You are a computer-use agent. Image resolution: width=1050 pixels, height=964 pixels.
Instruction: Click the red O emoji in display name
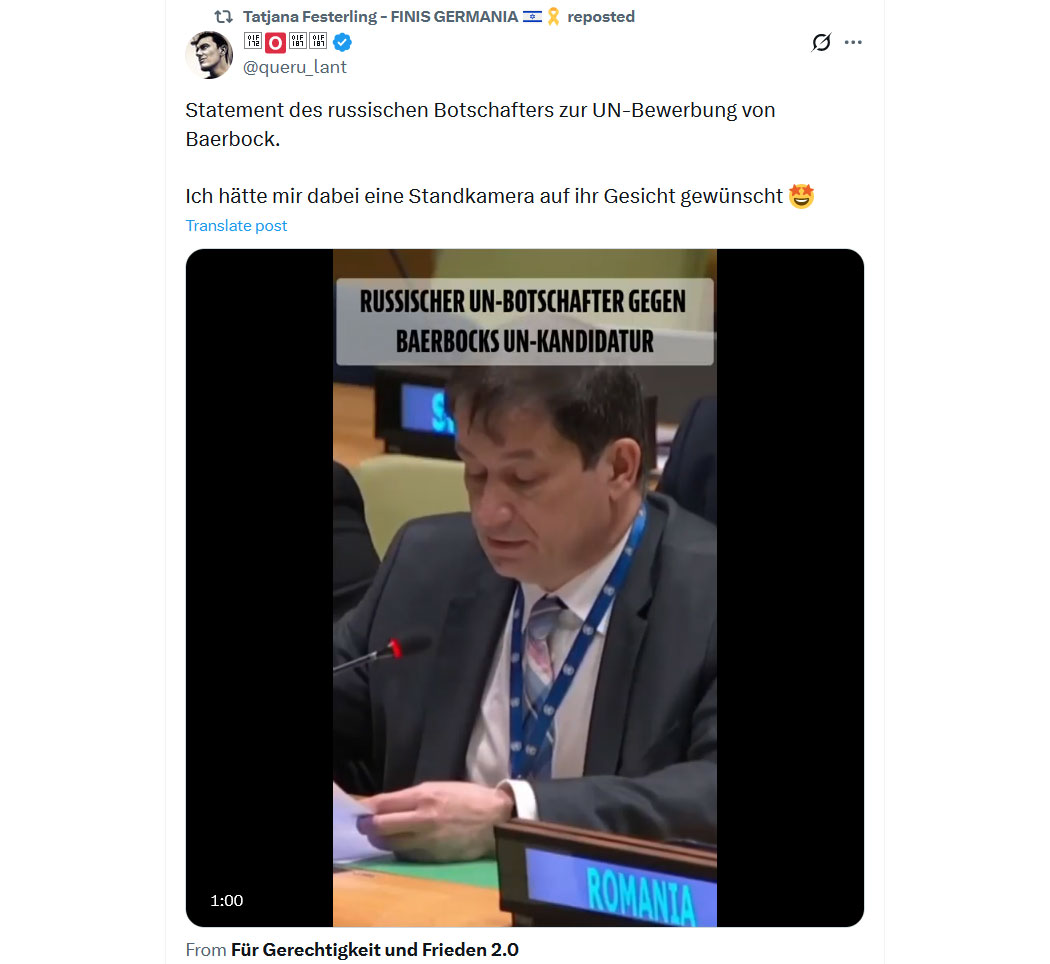click(x=275, y=43)
